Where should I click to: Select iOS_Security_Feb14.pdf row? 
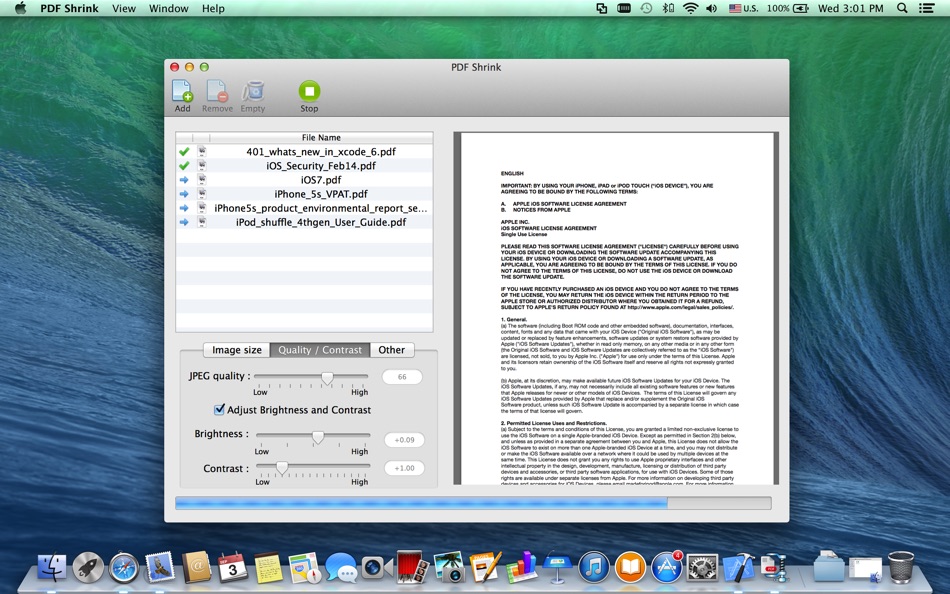point(304,165)
